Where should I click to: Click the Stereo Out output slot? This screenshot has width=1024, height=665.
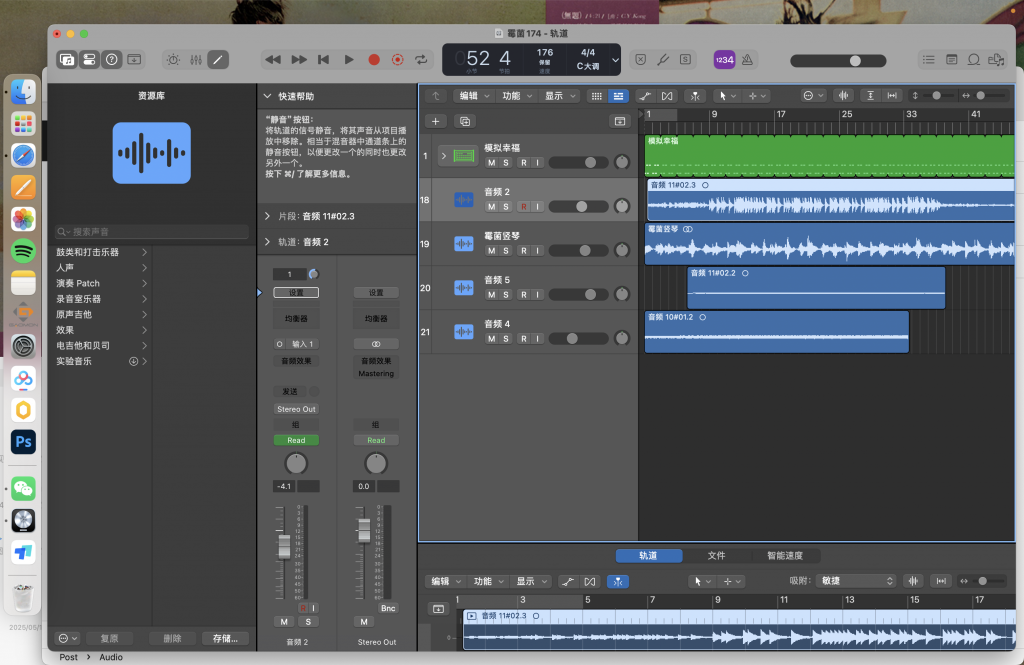click(296, 409)
